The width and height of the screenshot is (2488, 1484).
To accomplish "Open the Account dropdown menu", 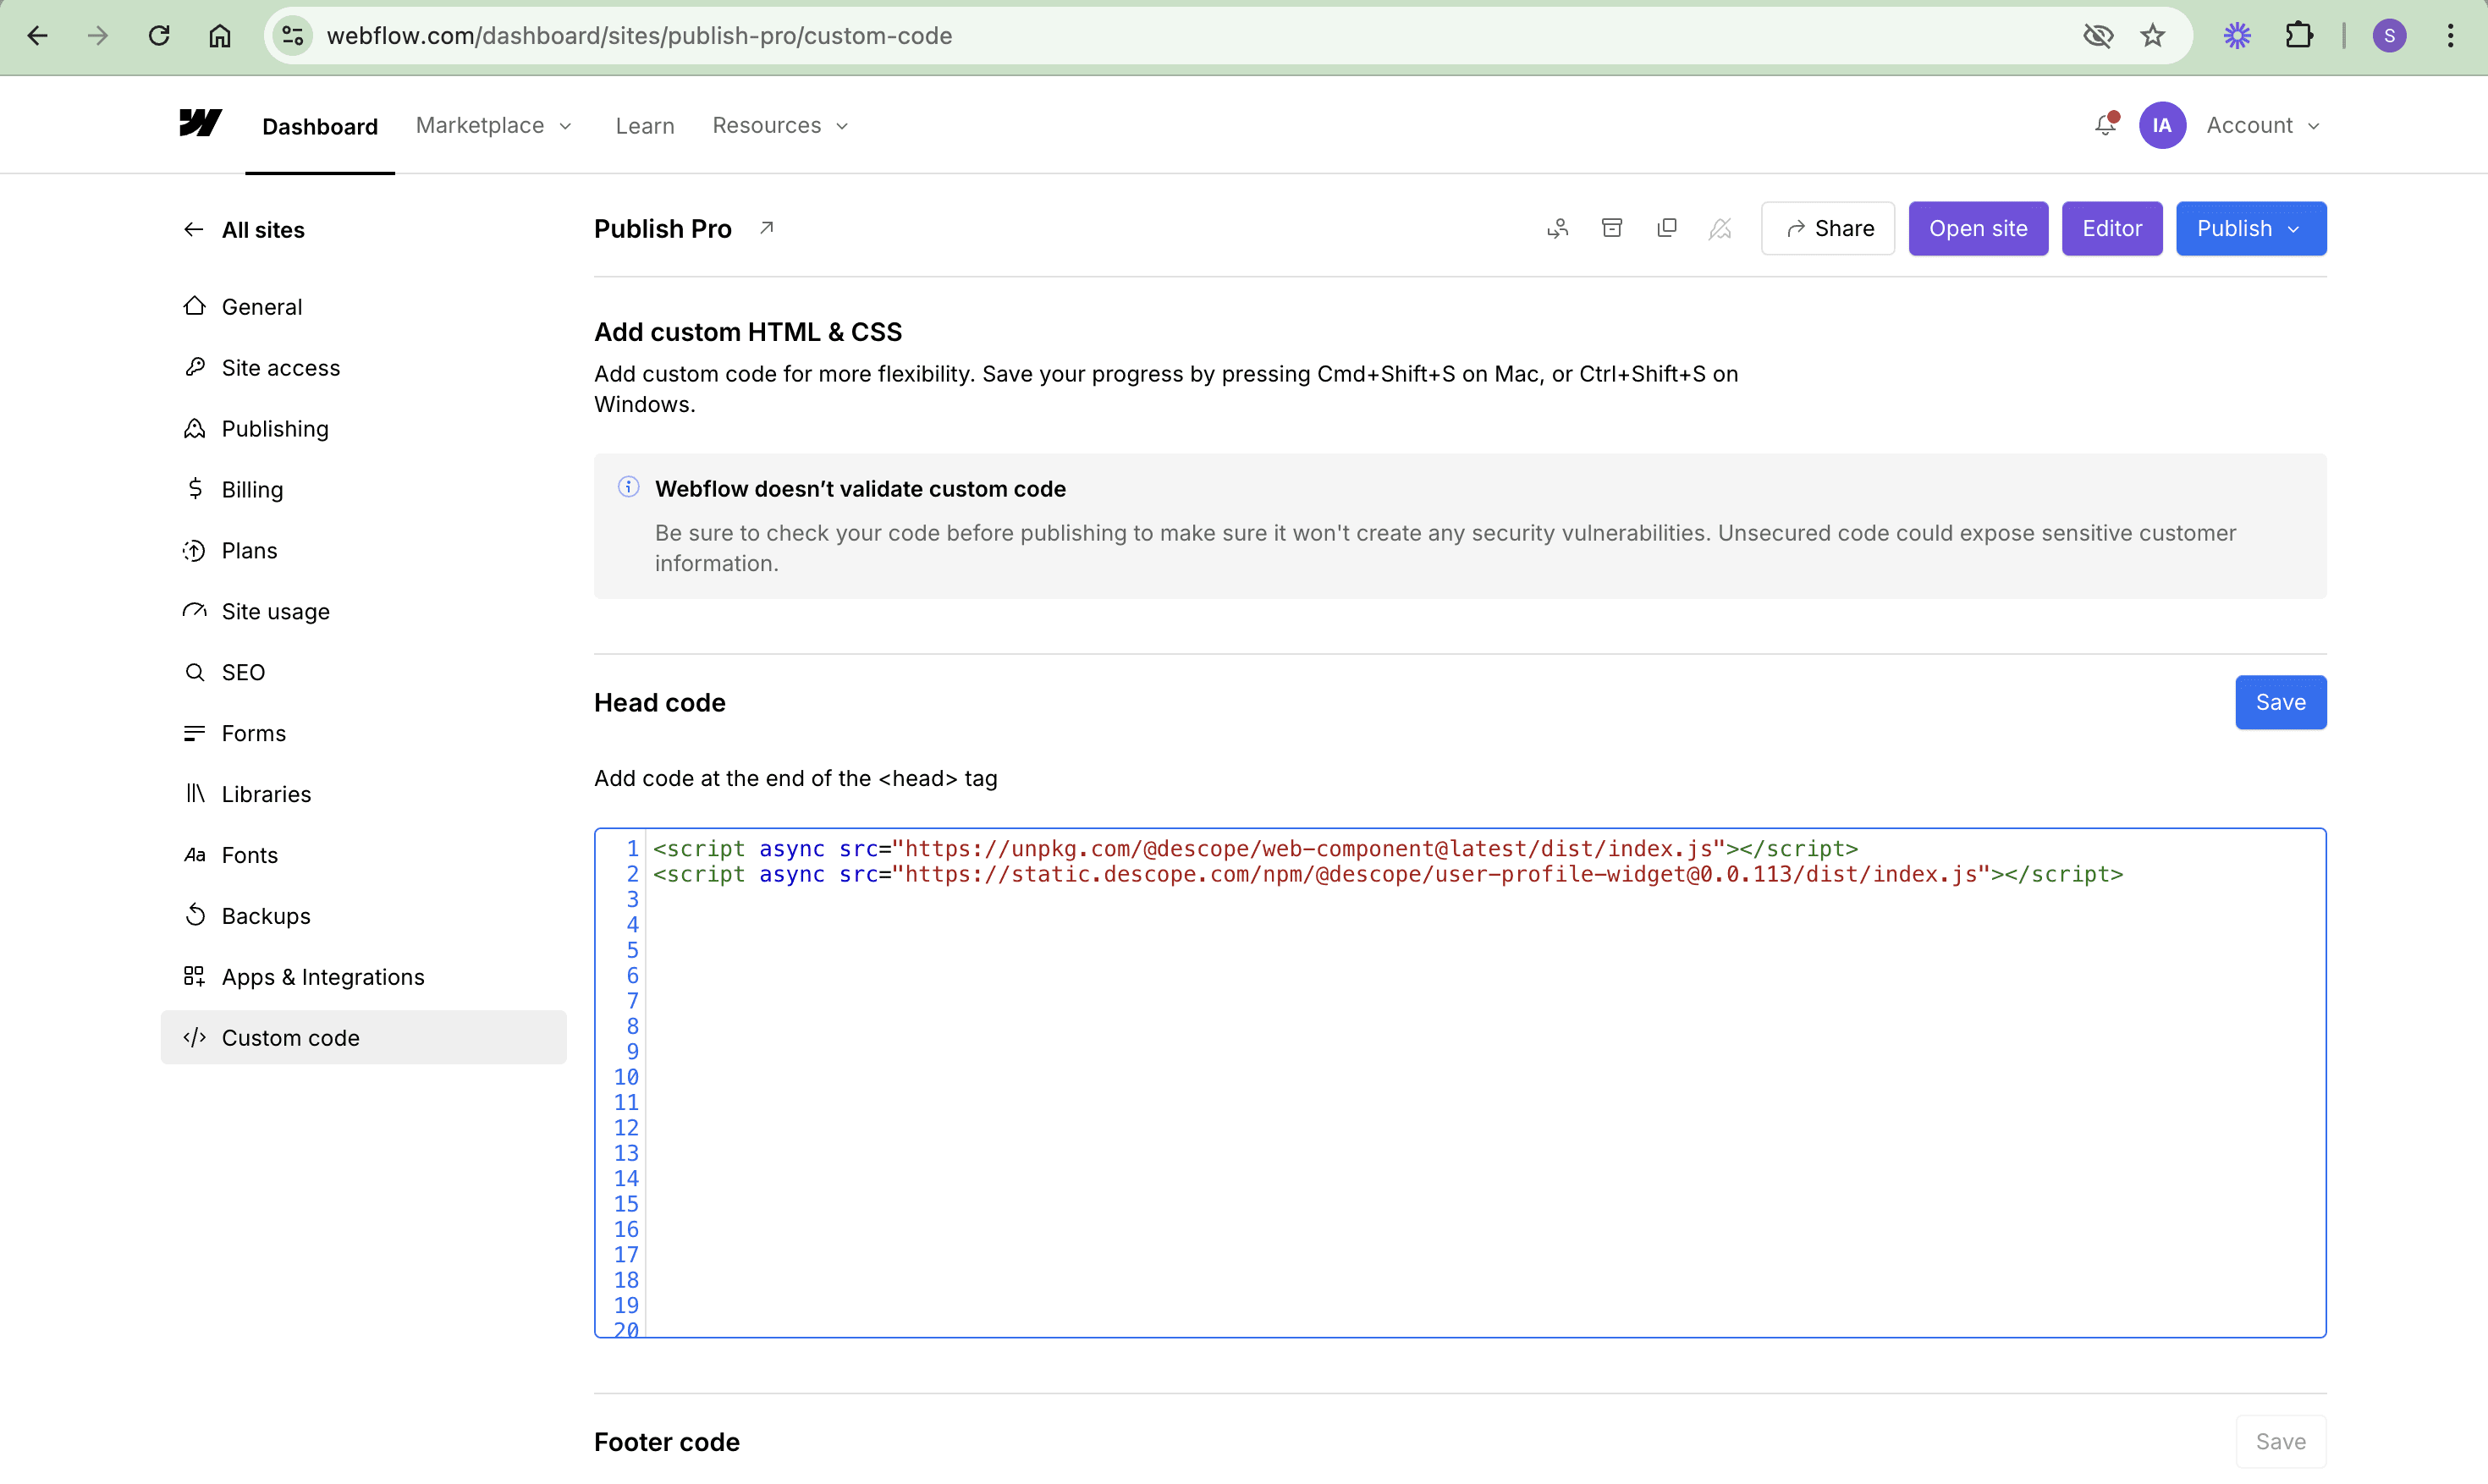I will pyautogui.click(x=2263, y=125).
